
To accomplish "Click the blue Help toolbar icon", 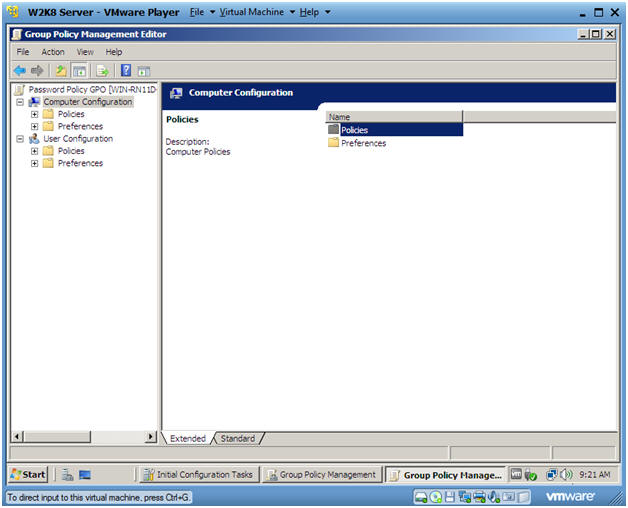I will coord(126,71).
